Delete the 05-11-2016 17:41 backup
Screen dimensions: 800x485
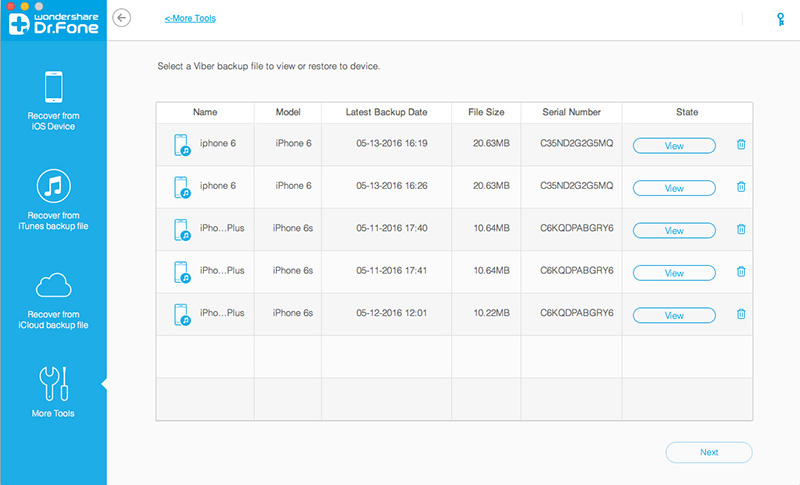(x=741, y=271)
